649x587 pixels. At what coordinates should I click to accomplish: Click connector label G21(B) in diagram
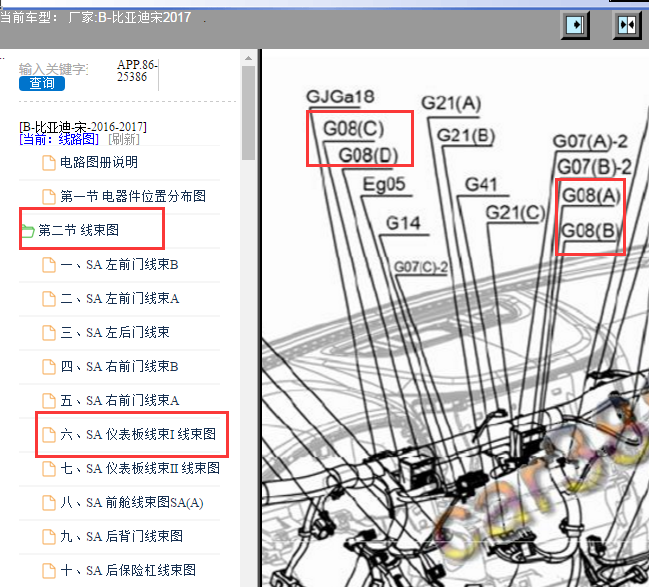[x=466, y=136]
